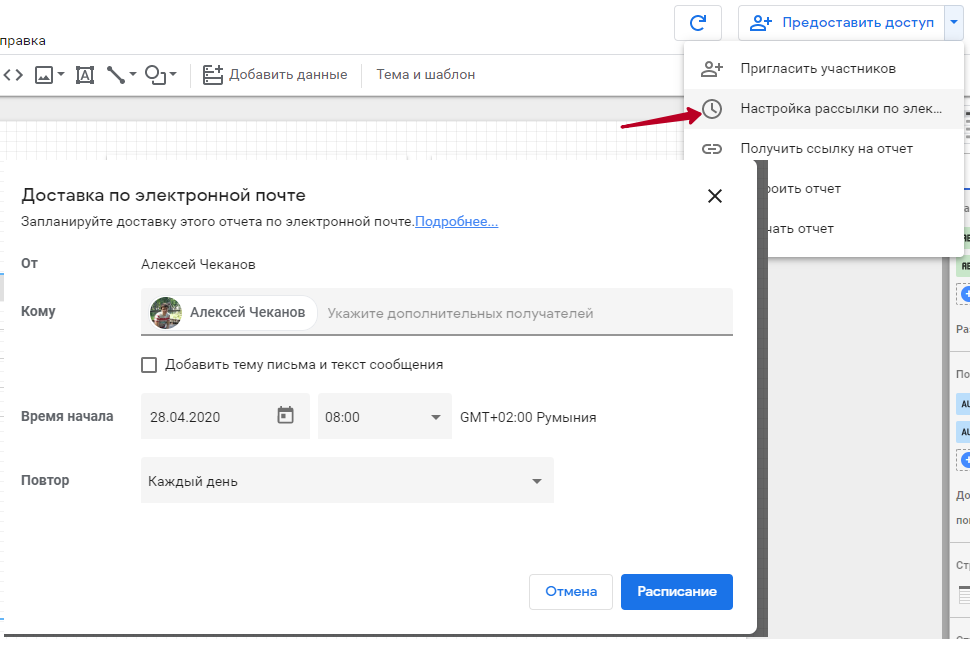Open the Подробнее link
The height and width of the screenshot is (647, 970).
[456, 221]
